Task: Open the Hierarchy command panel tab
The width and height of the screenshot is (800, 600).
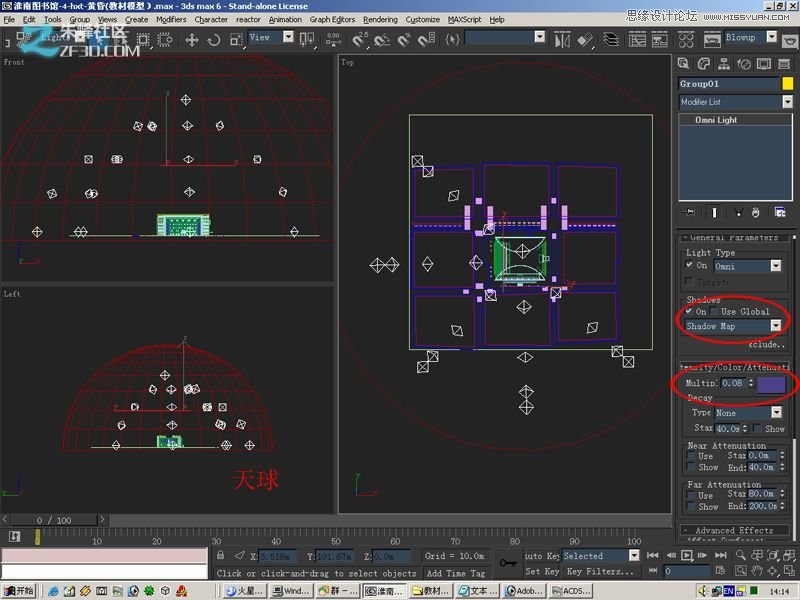Action: [723, 64]
